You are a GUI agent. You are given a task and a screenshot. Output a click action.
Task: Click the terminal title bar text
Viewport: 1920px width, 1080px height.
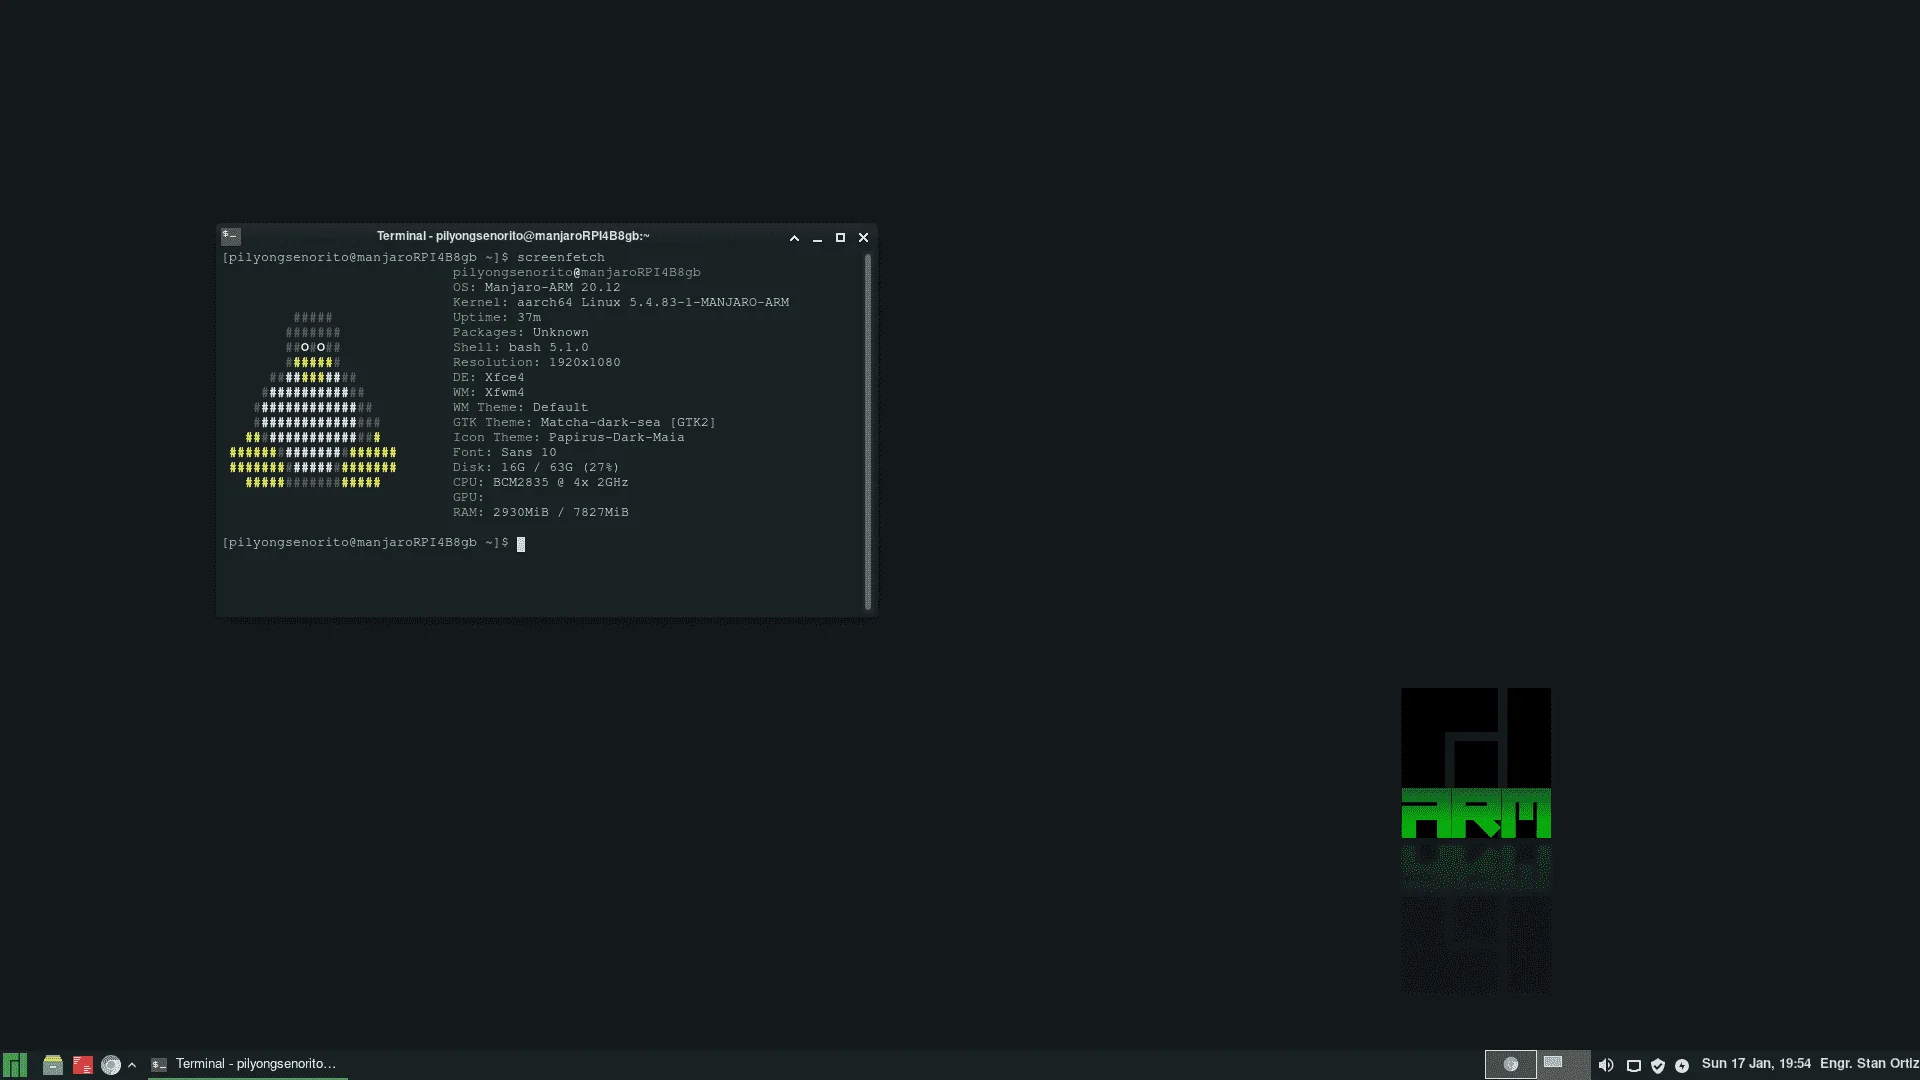pyautogui.click(x=513, y=236)
